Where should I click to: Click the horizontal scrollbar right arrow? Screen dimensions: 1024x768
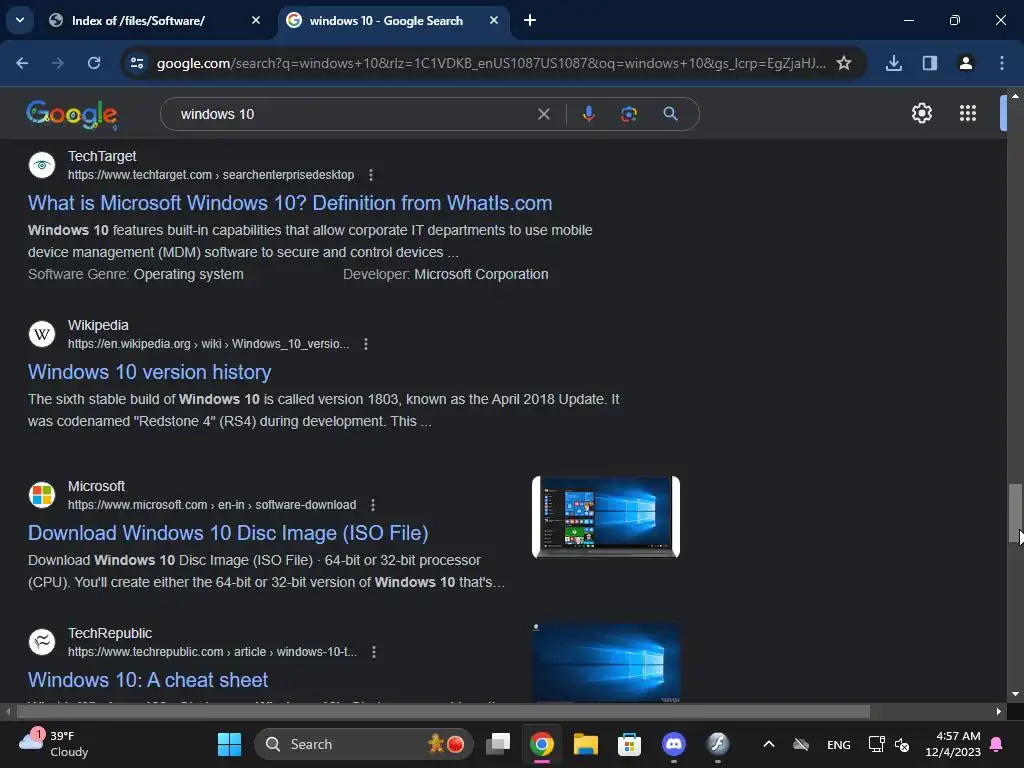point(999,711)
